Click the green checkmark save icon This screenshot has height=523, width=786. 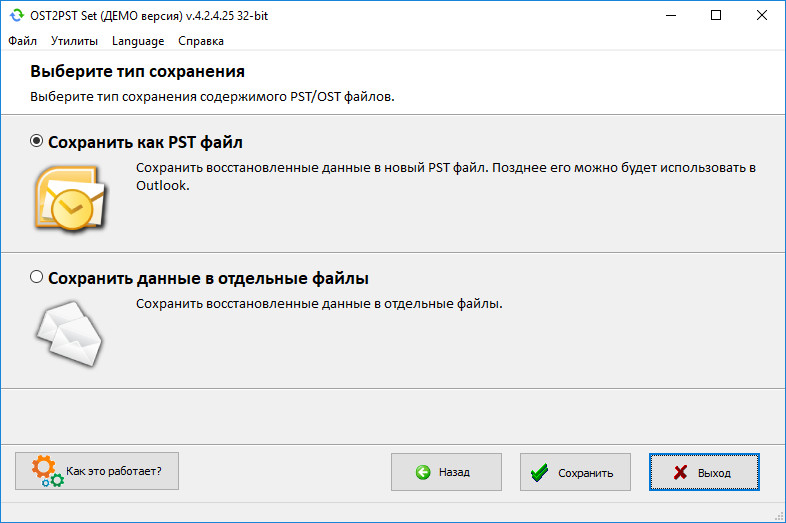(x=539, y=472)
